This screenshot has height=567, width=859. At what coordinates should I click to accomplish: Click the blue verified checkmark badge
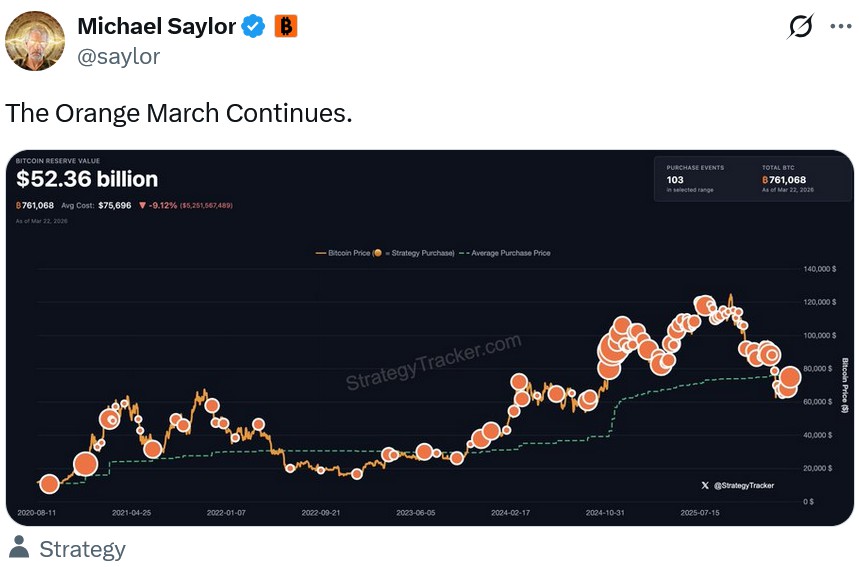[x=254, y=26]
